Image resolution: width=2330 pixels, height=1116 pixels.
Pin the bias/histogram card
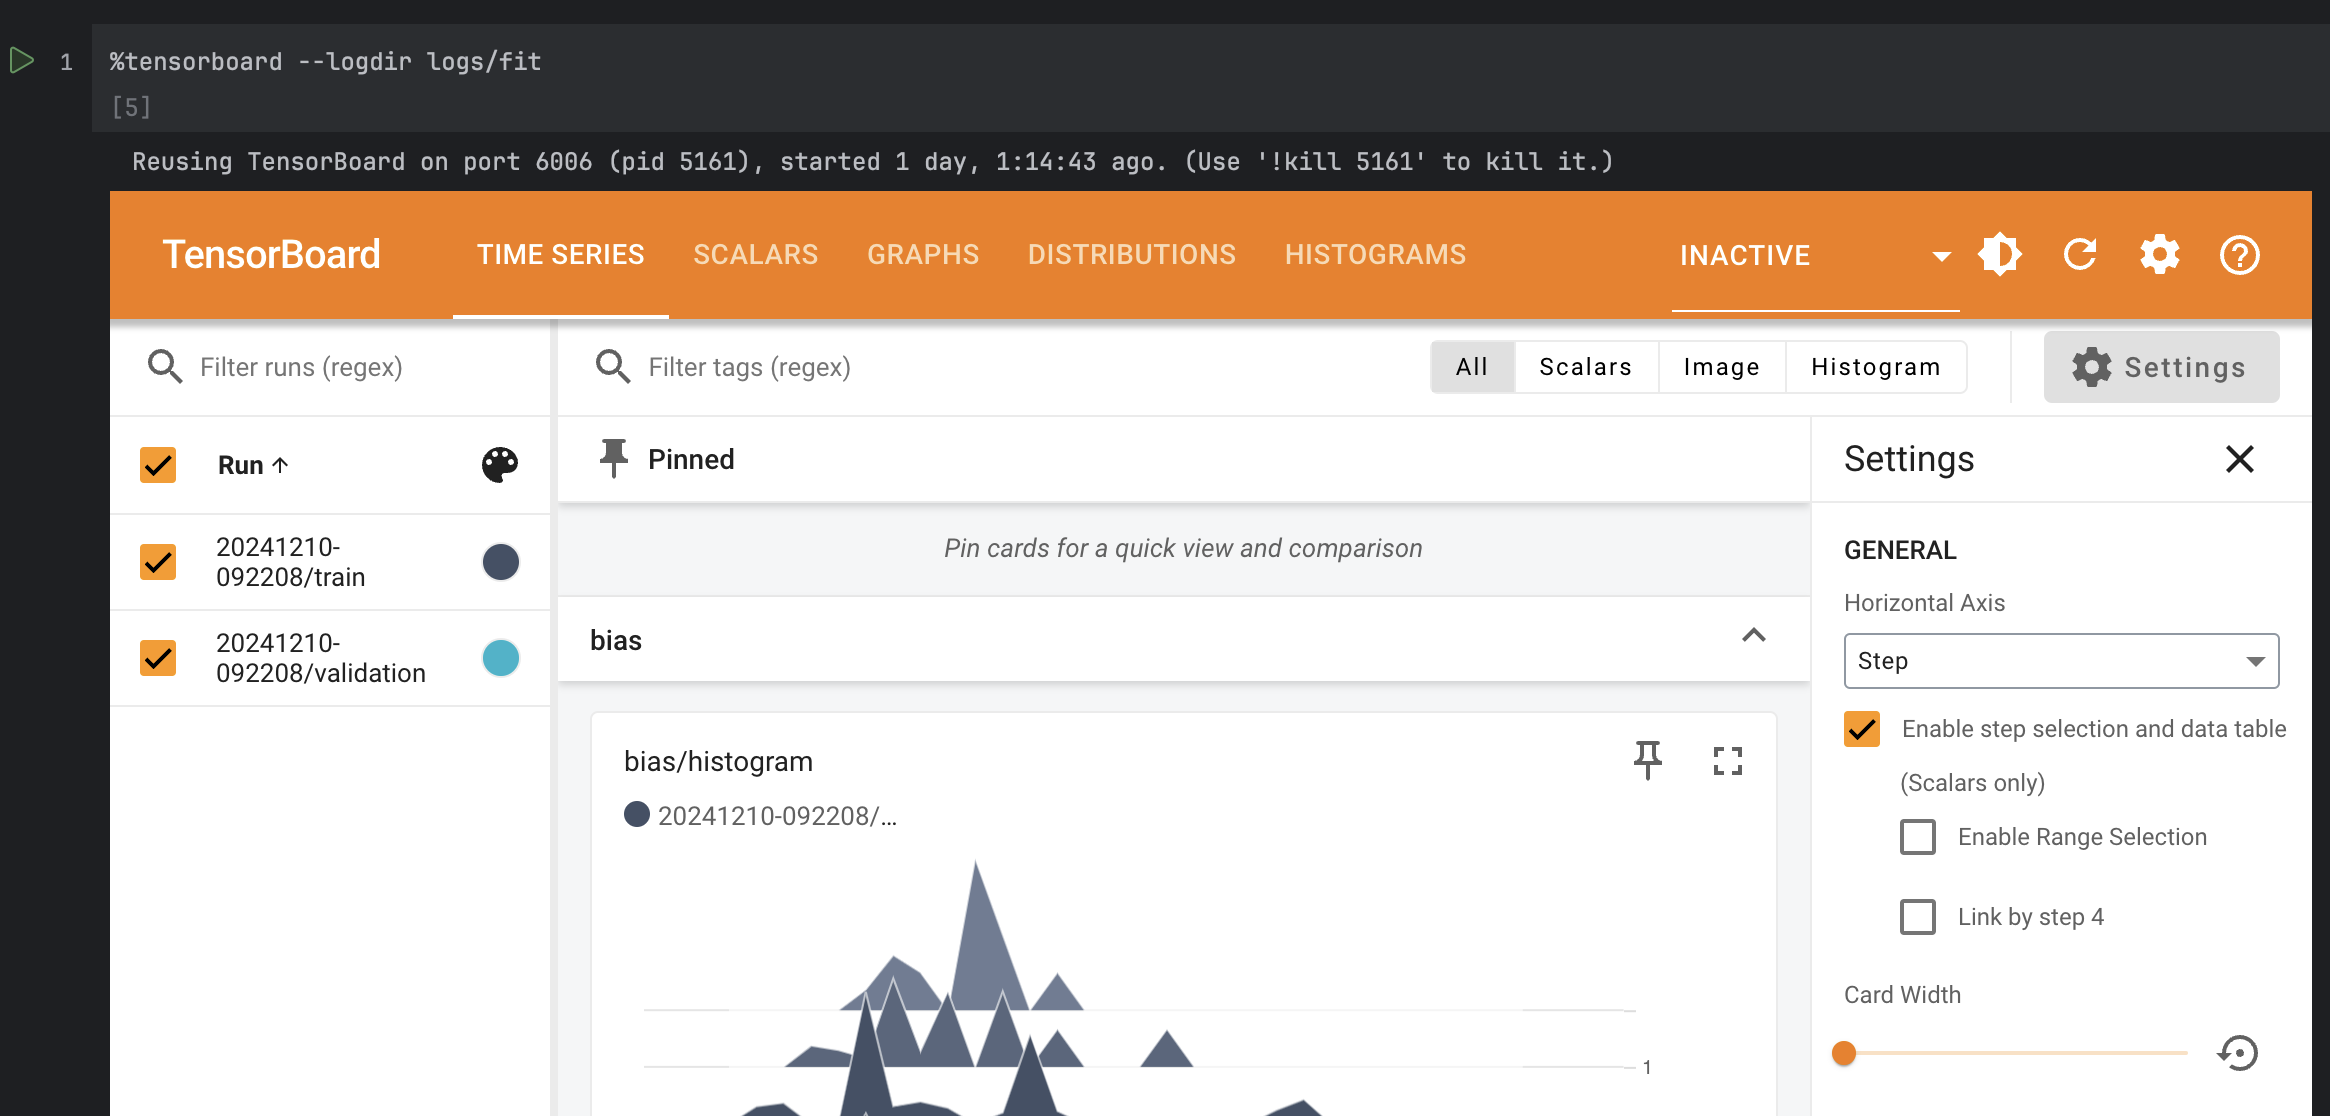coord(1648,761)
